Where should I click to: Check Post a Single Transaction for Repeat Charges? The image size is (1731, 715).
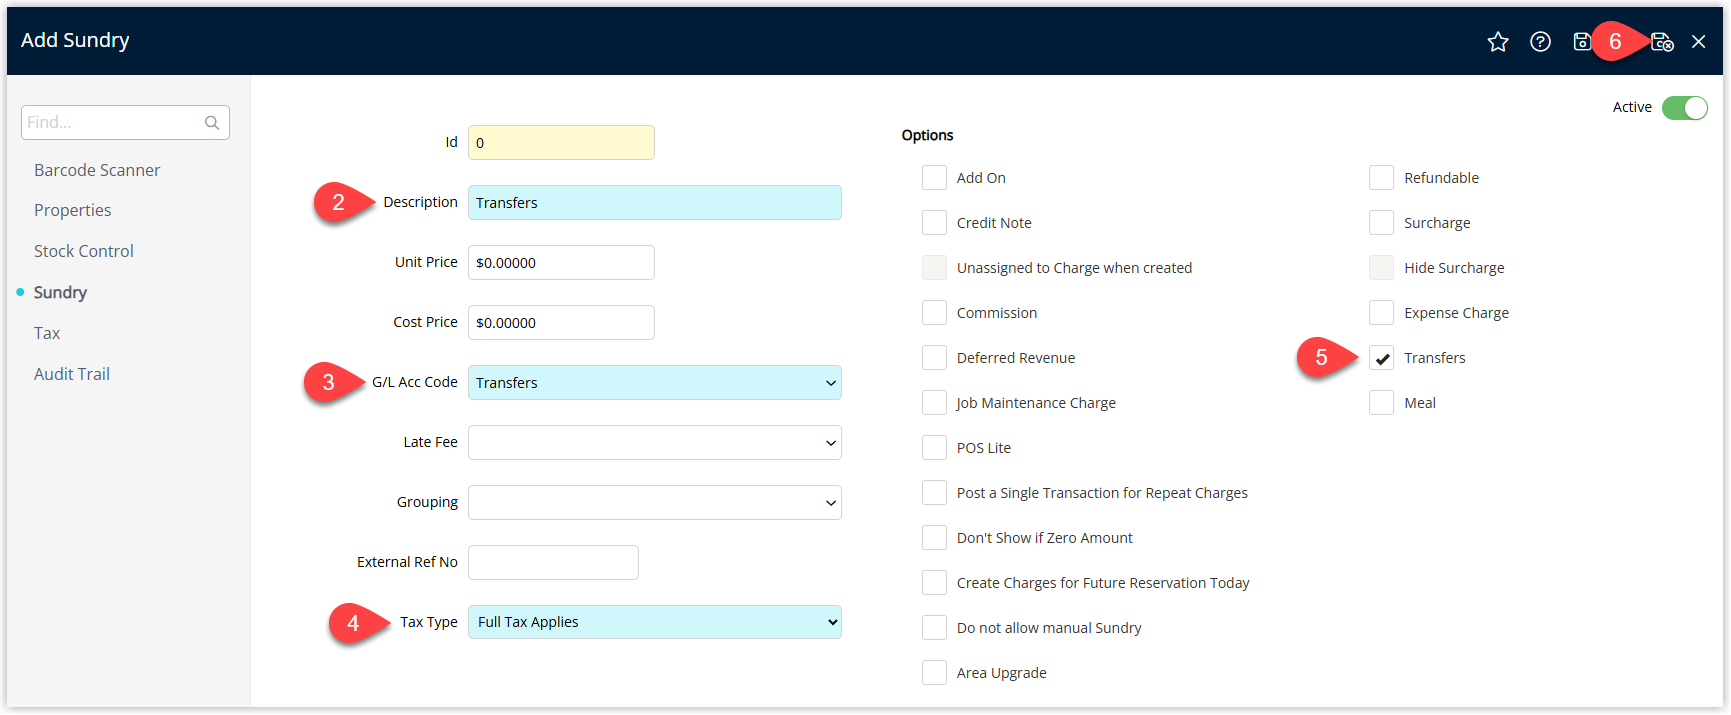point(934,493)
